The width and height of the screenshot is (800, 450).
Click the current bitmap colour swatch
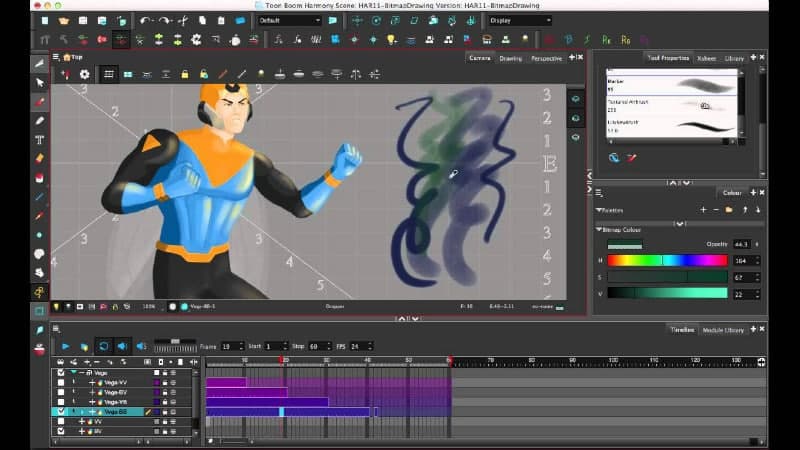tap(624, 245)
